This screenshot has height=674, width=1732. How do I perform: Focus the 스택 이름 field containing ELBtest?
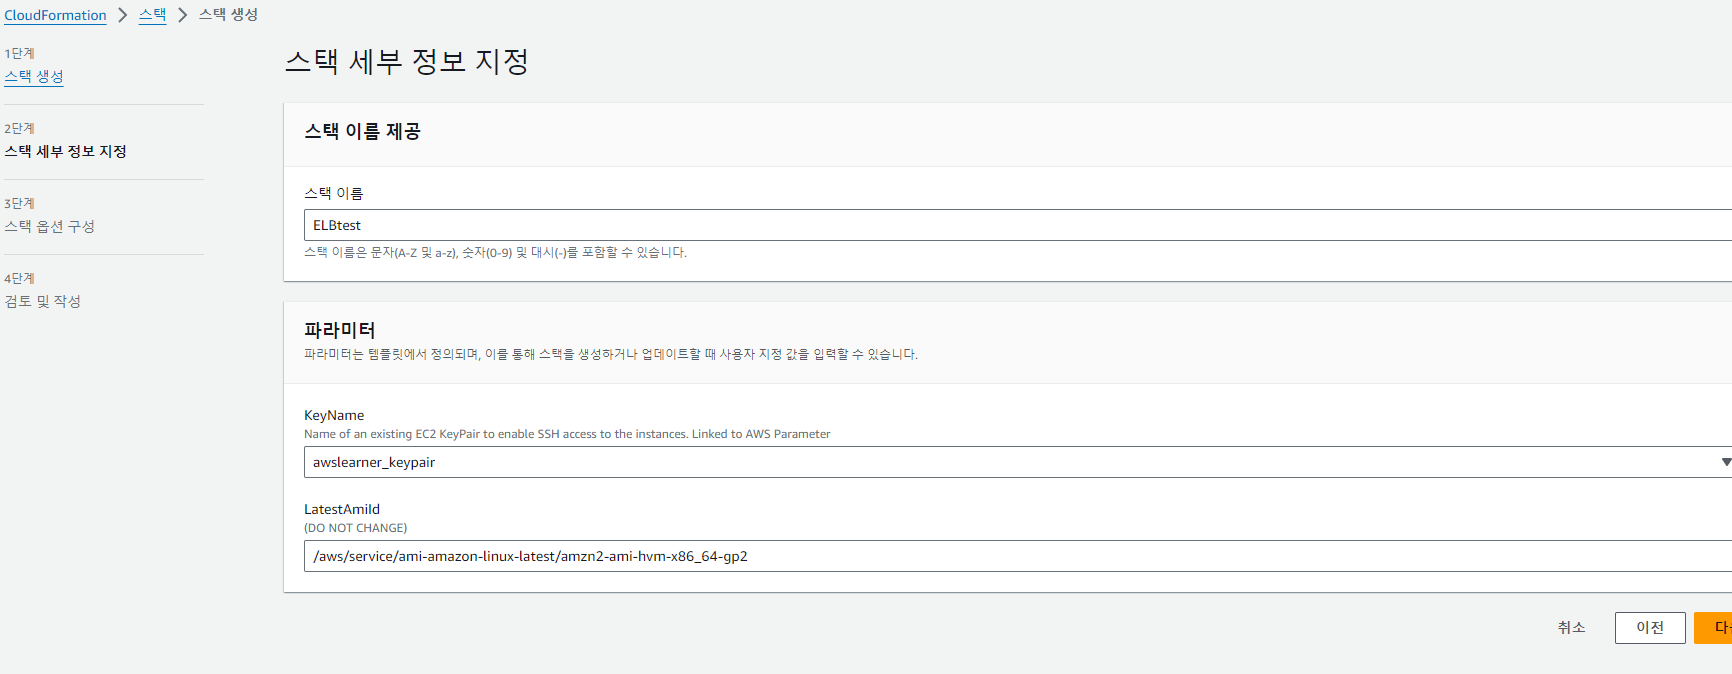(x=1018, y=225)
